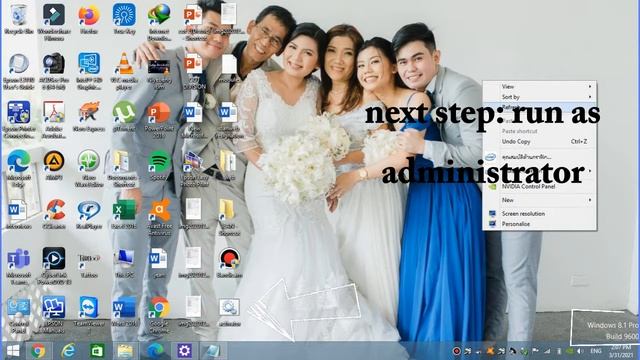Screen dimensions: 640x360
Task: Click the Windows Start button on the taskbar
Action: [13, 351]
